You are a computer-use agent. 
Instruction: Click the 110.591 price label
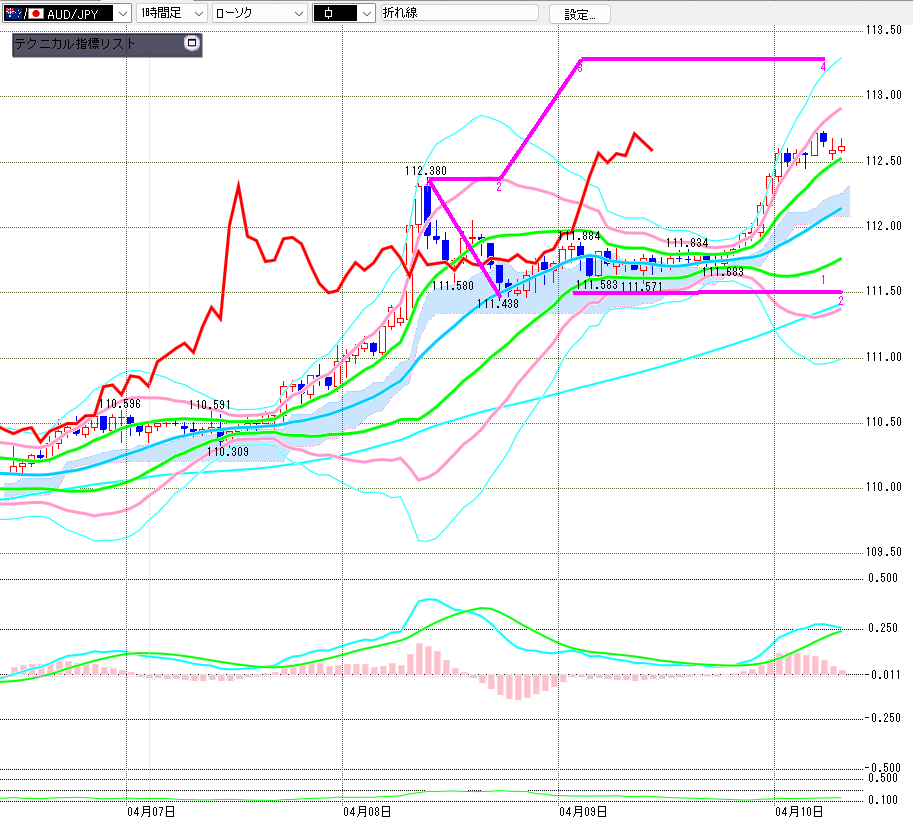pyautogui.click(x=210, y=405)
